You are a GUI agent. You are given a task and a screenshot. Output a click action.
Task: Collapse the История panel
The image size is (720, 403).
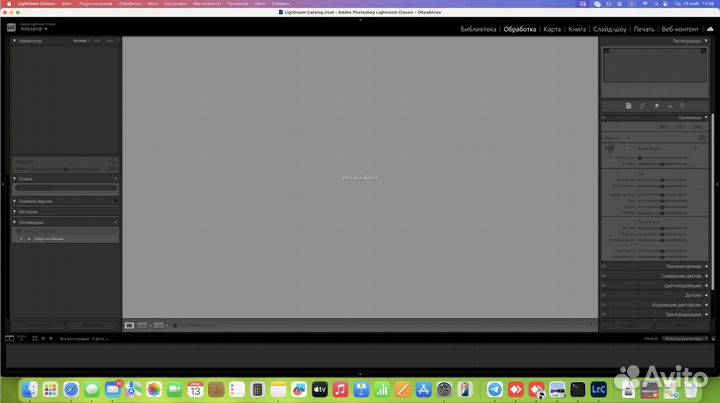pos(14,212)
